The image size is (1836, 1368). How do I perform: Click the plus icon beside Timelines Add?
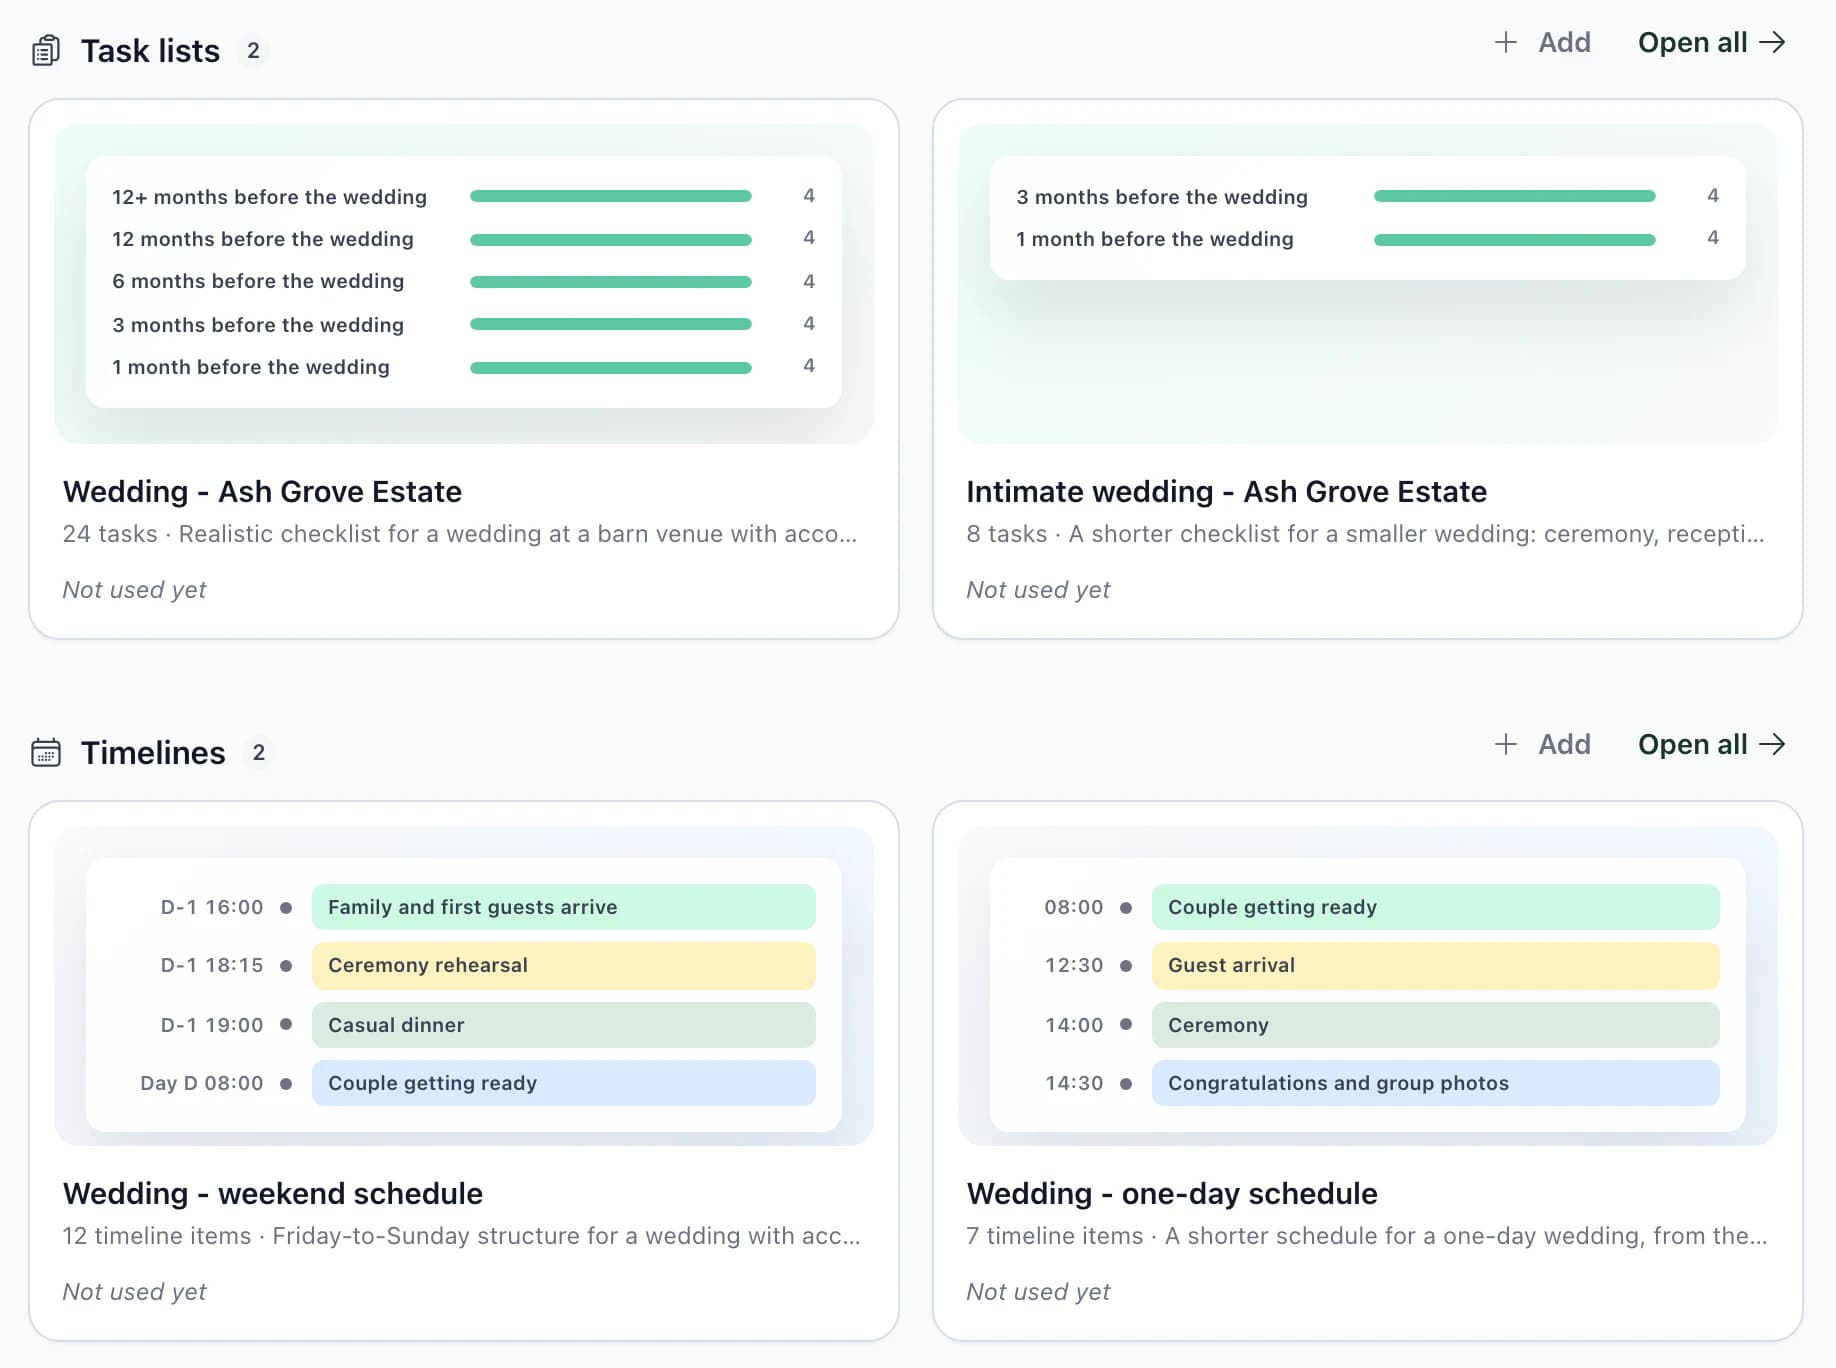click(x=1505, y=744)
